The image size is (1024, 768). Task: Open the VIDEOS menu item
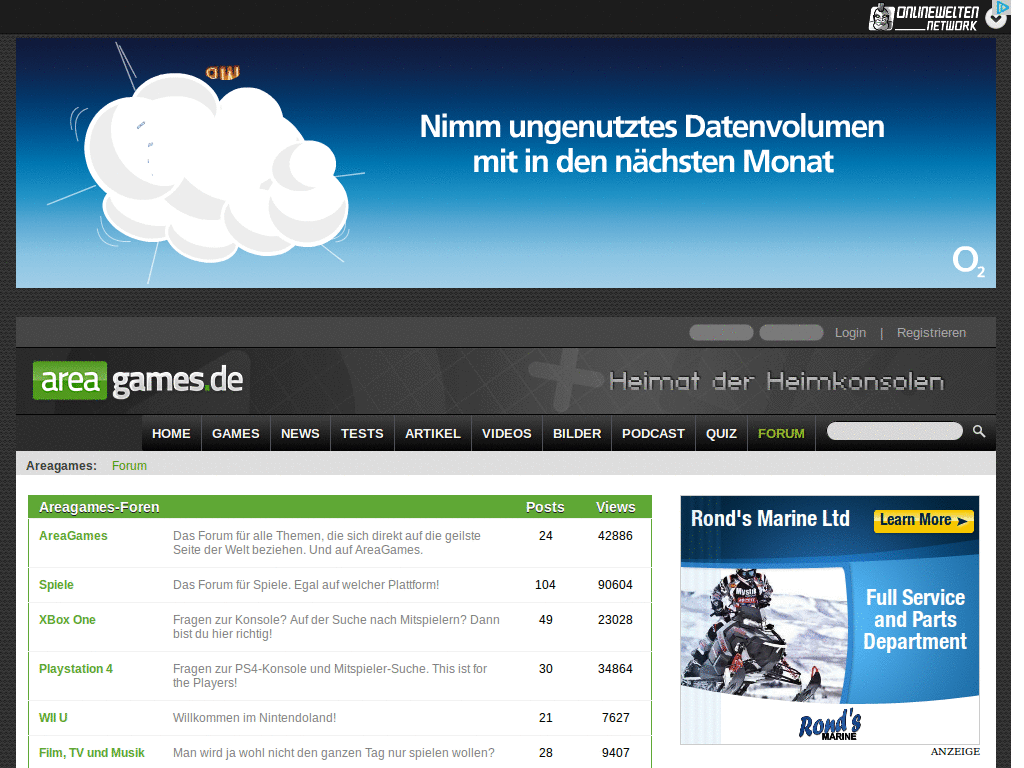click(x=507, y=434)
